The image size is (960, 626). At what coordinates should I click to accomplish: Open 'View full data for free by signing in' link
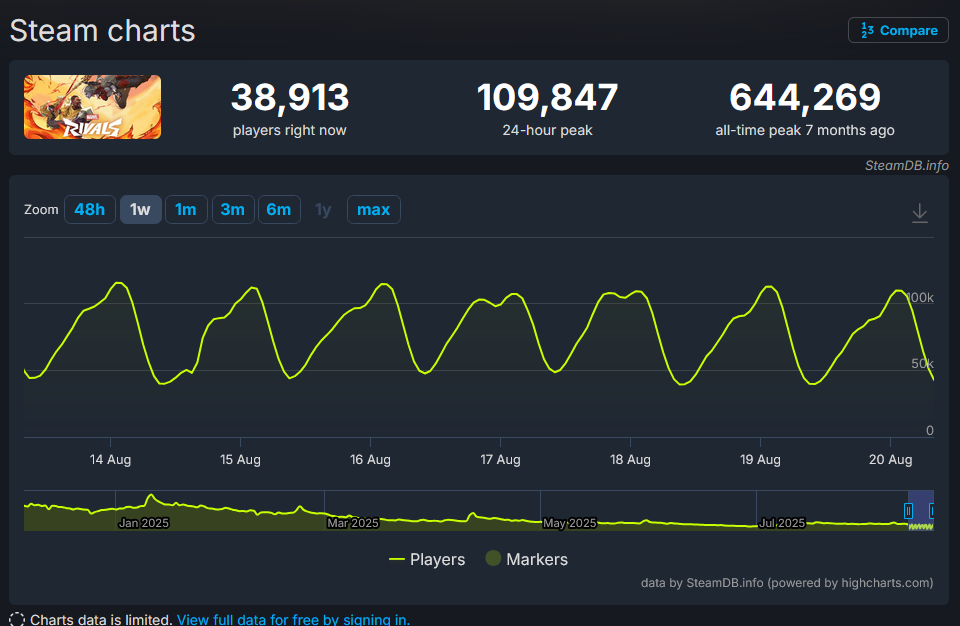pos(293,619)
